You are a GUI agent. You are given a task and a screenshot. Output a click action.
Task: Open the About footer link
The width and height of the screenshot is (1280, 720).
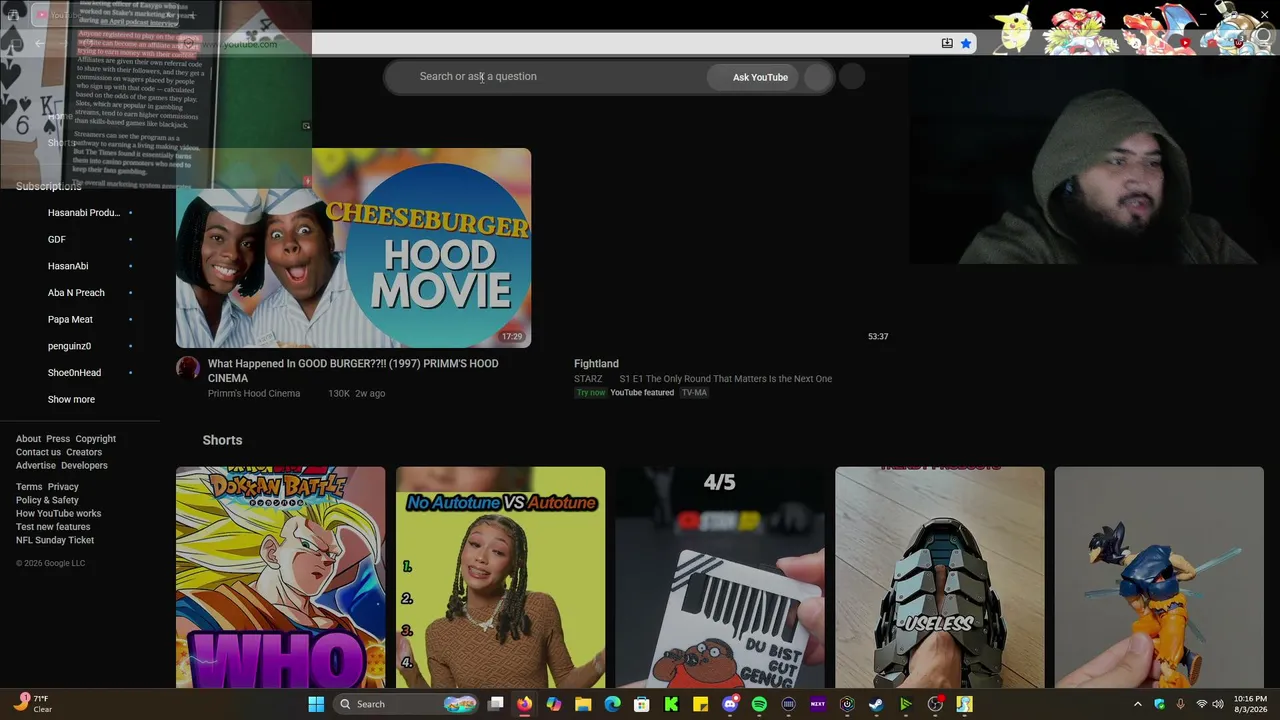click(x=28, y=439)
